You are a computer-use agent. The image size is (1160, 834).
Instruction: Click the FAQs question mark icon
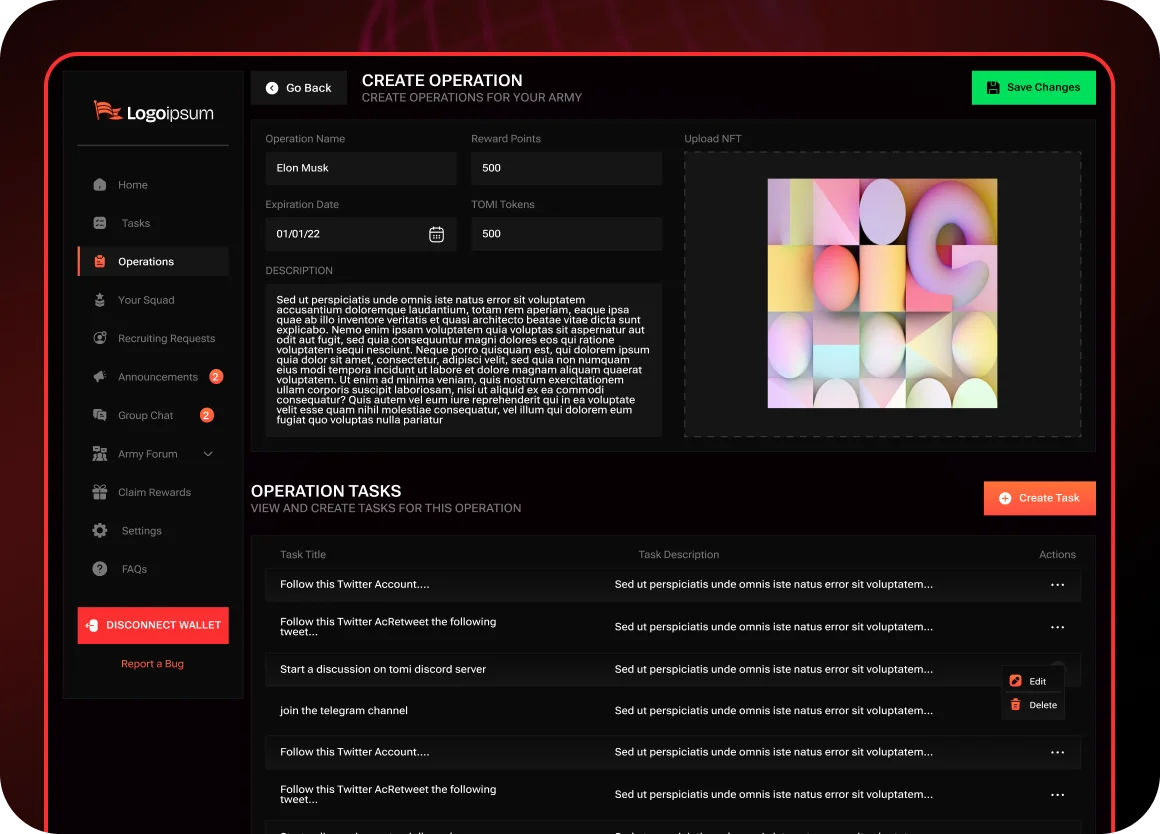coord(100,569)
